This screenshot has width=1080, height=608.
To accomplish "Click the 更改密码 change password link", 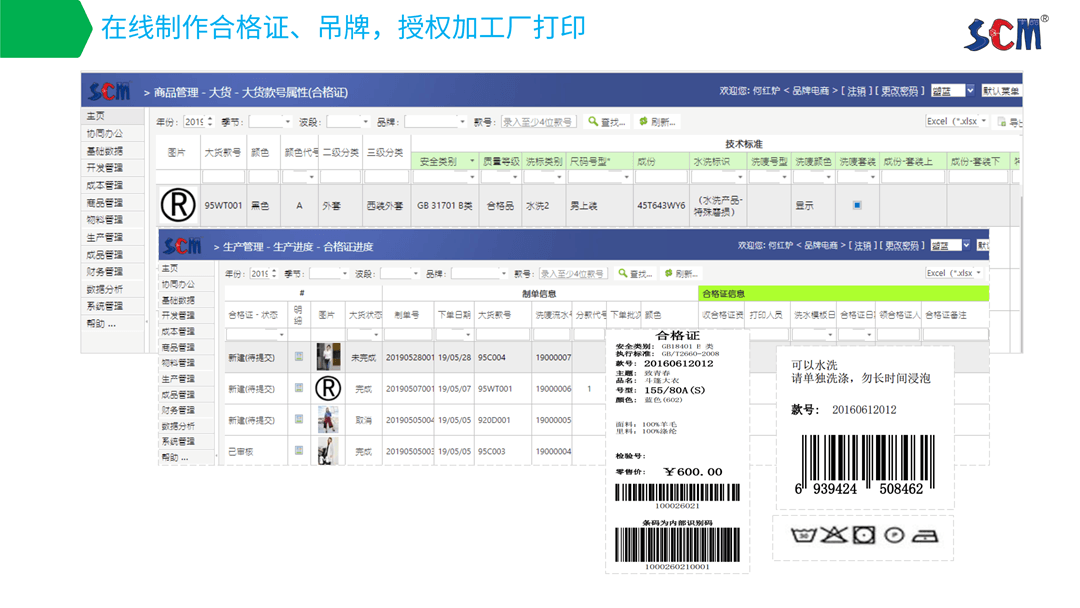I will point(899,90).
